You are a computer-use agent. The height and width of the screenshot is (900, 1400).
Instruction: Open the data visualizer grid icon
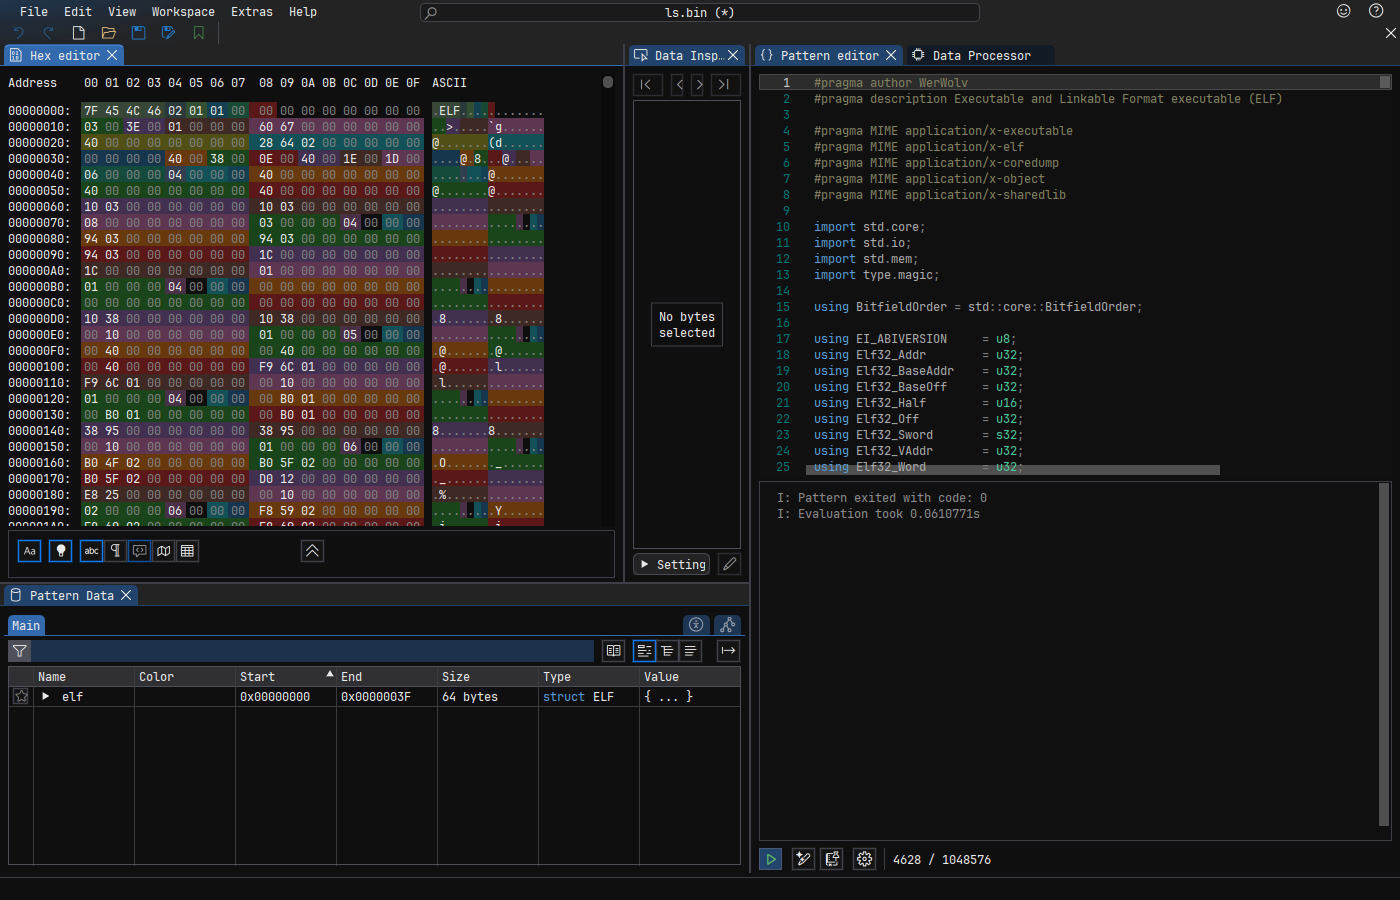point(187,551)
